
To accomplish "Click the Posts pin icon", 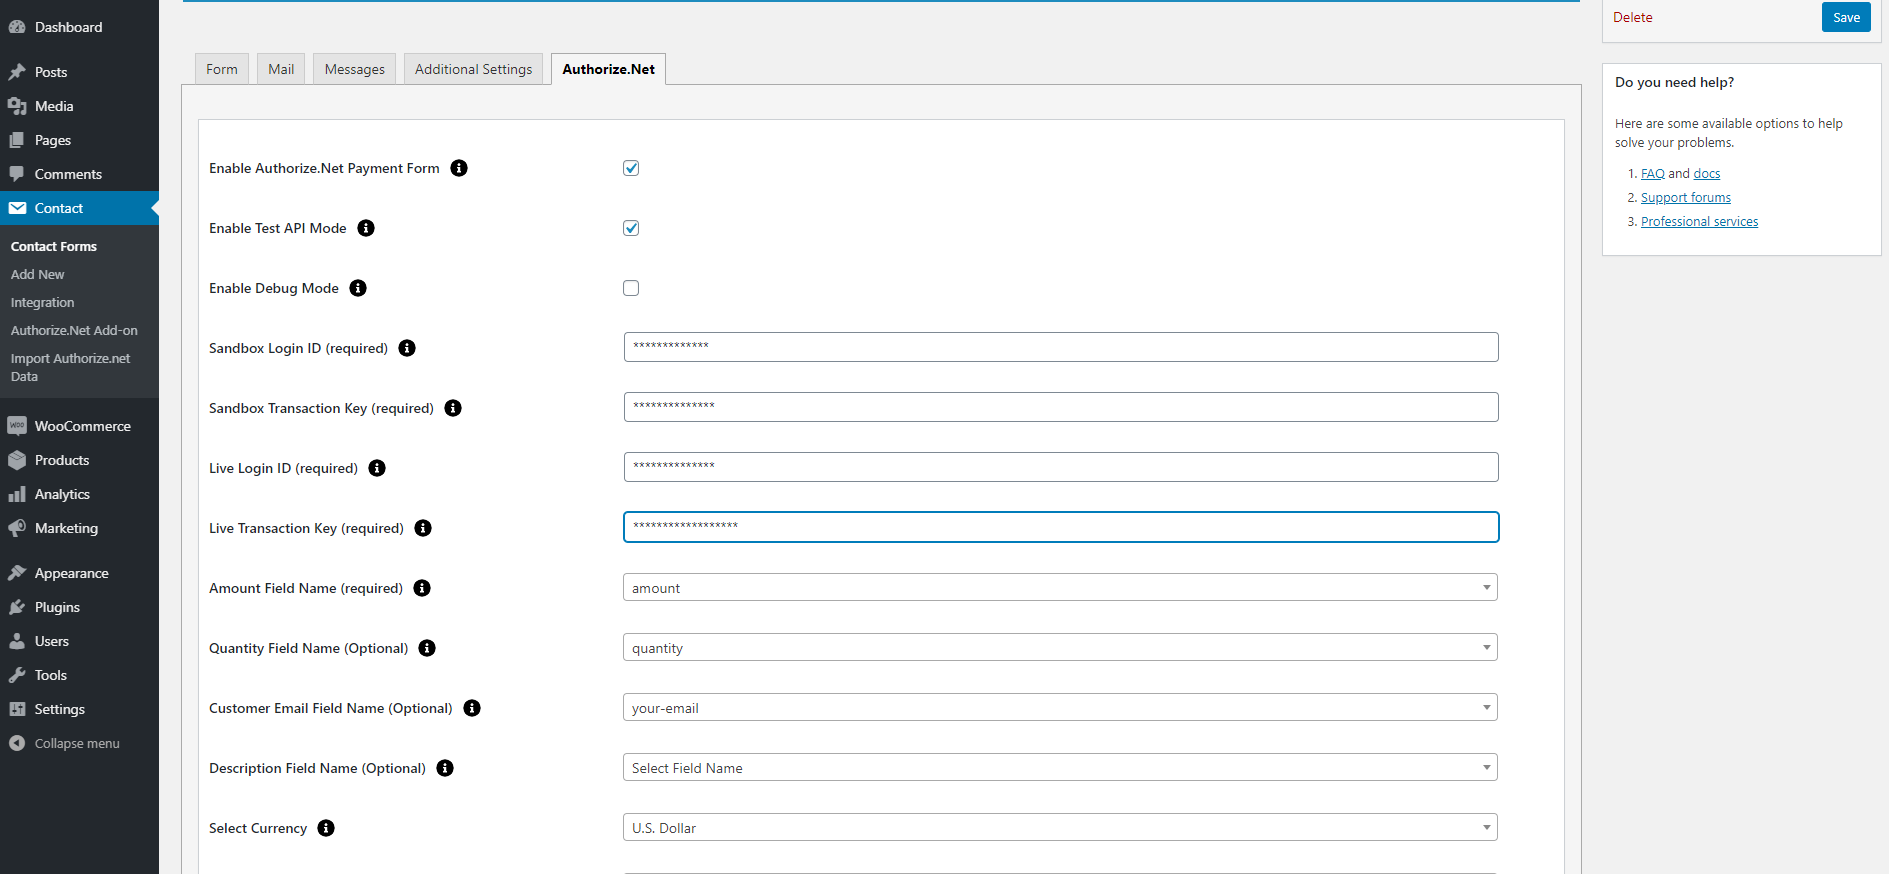I will (x=17, y=72).
